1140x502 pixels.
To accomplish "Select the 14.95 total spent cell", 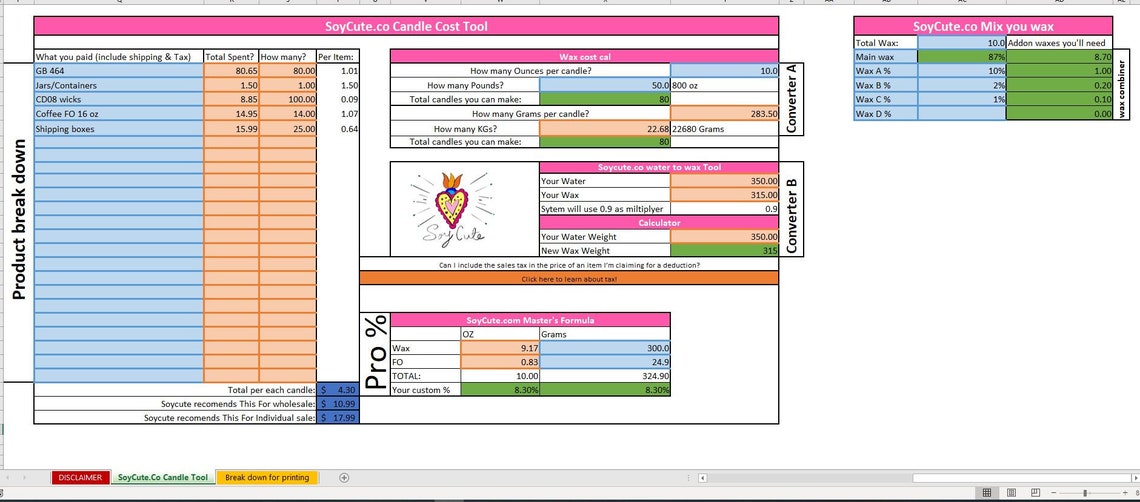I will point(231,113).
